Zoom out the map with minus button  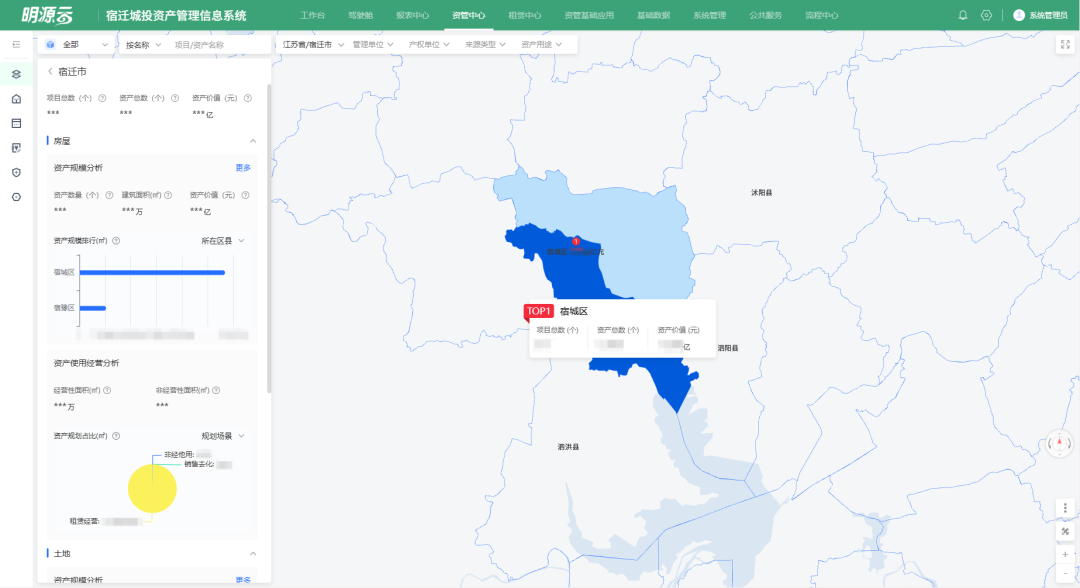[1065, 573]
